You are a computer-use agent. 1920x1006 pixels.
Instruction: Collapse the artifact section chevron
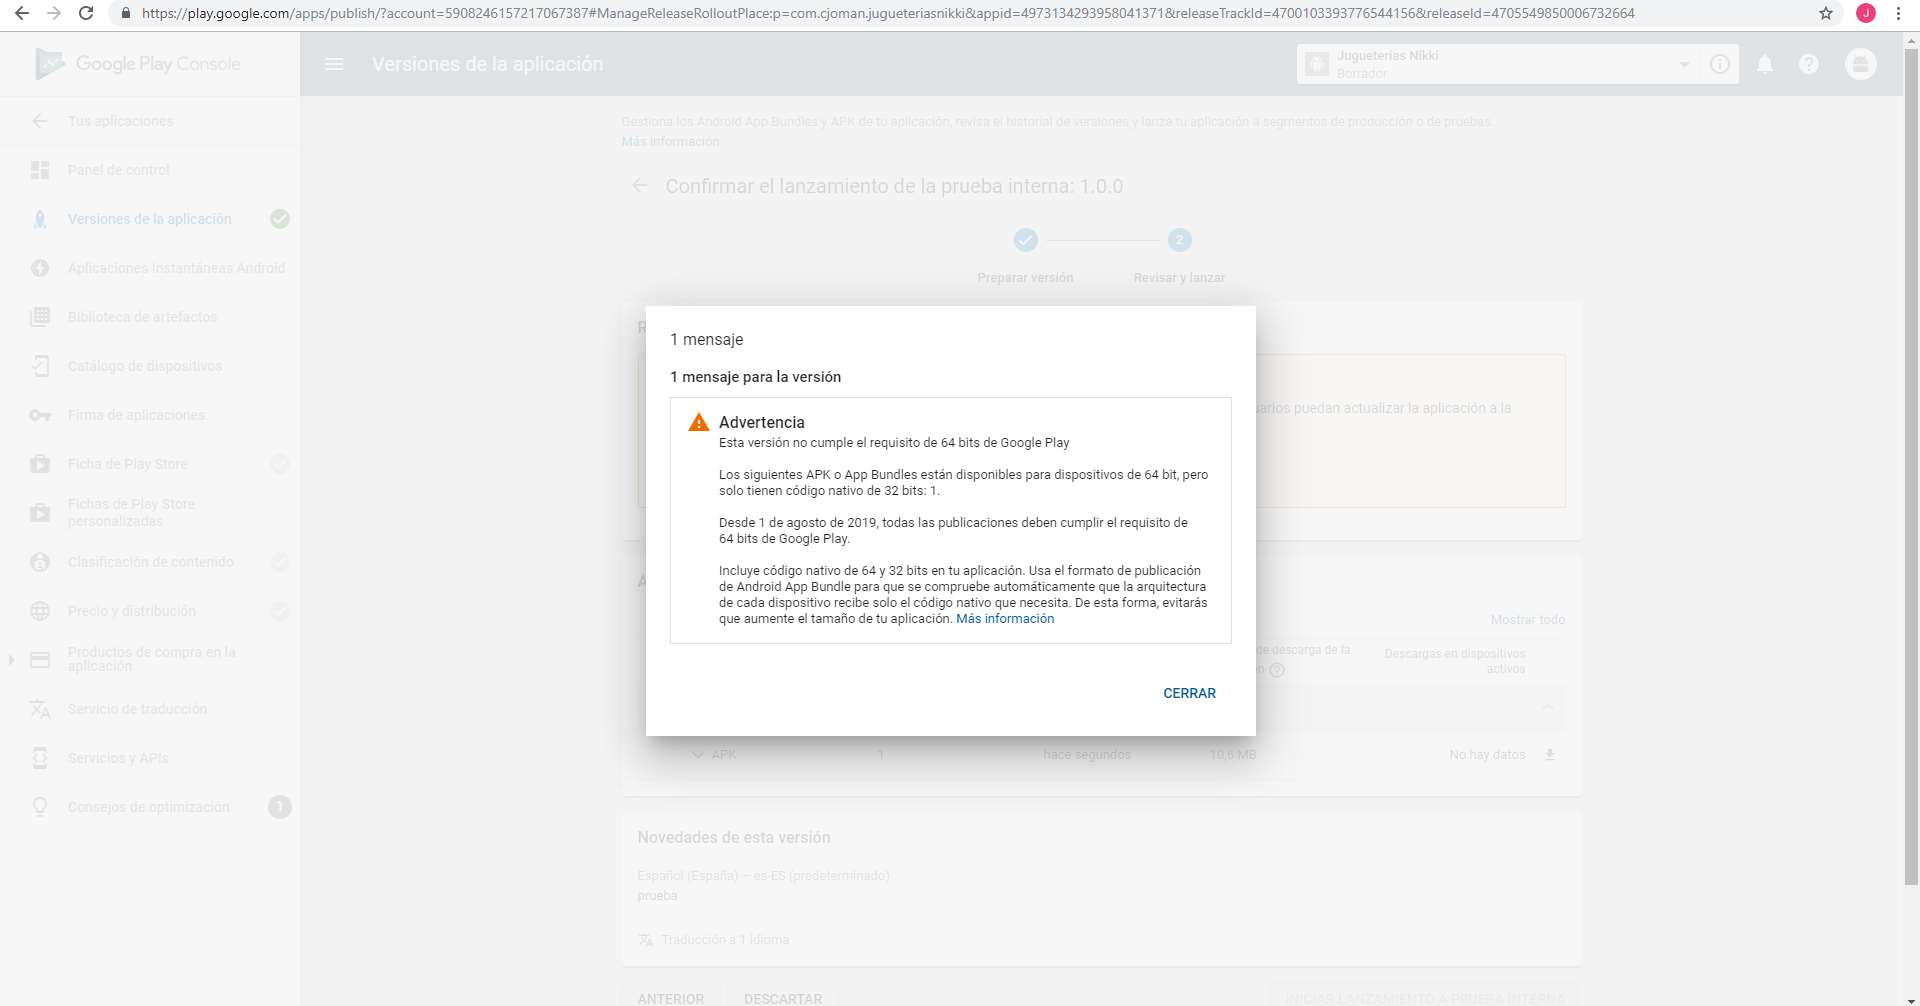(1548, 707)
